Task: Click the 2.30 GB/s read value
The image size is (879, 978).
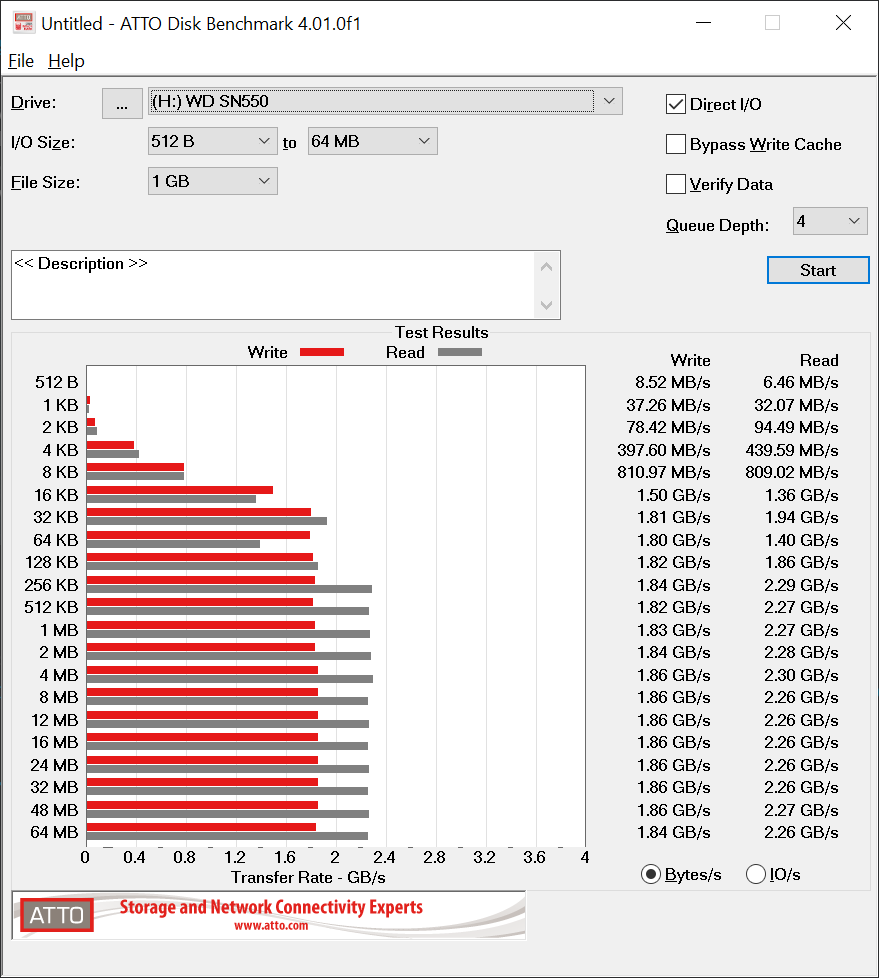Action: pyautogui.click(x=802, y=675)
